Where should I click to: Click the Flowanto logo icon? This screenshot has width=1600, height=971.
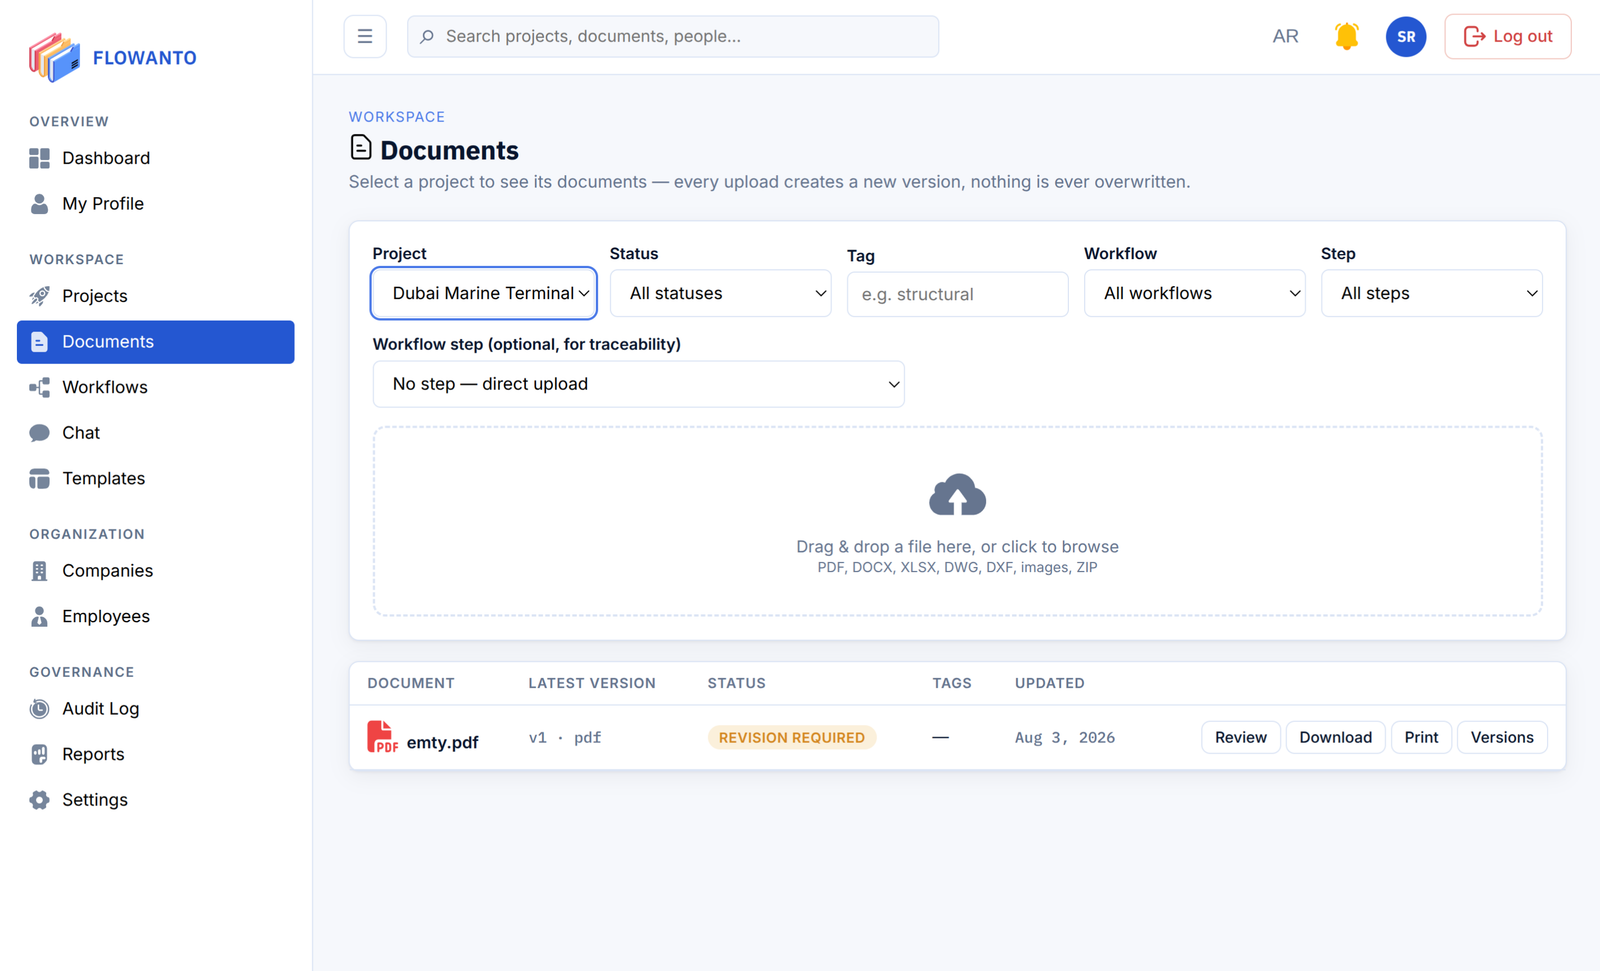pyautogui.click(x=54, y=57)
